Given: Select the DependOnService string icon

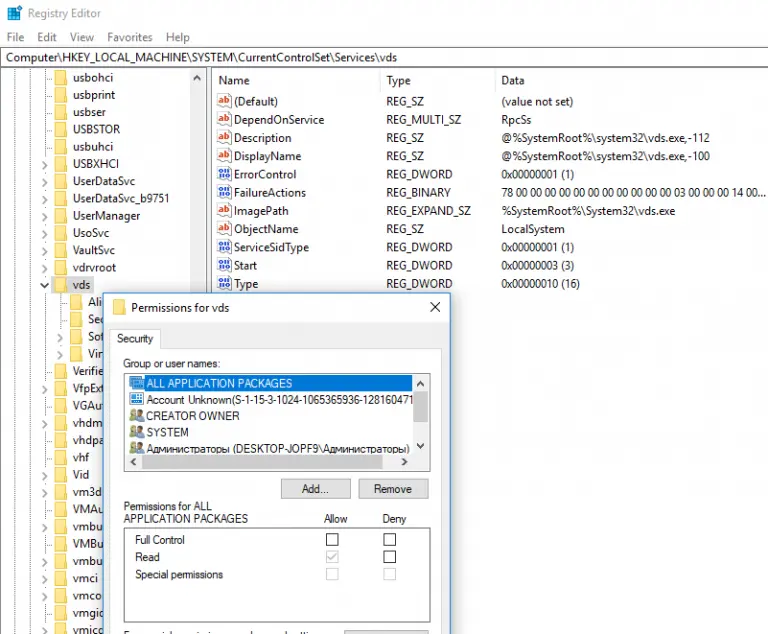Looking at the screenshot, I should point(224,119).
